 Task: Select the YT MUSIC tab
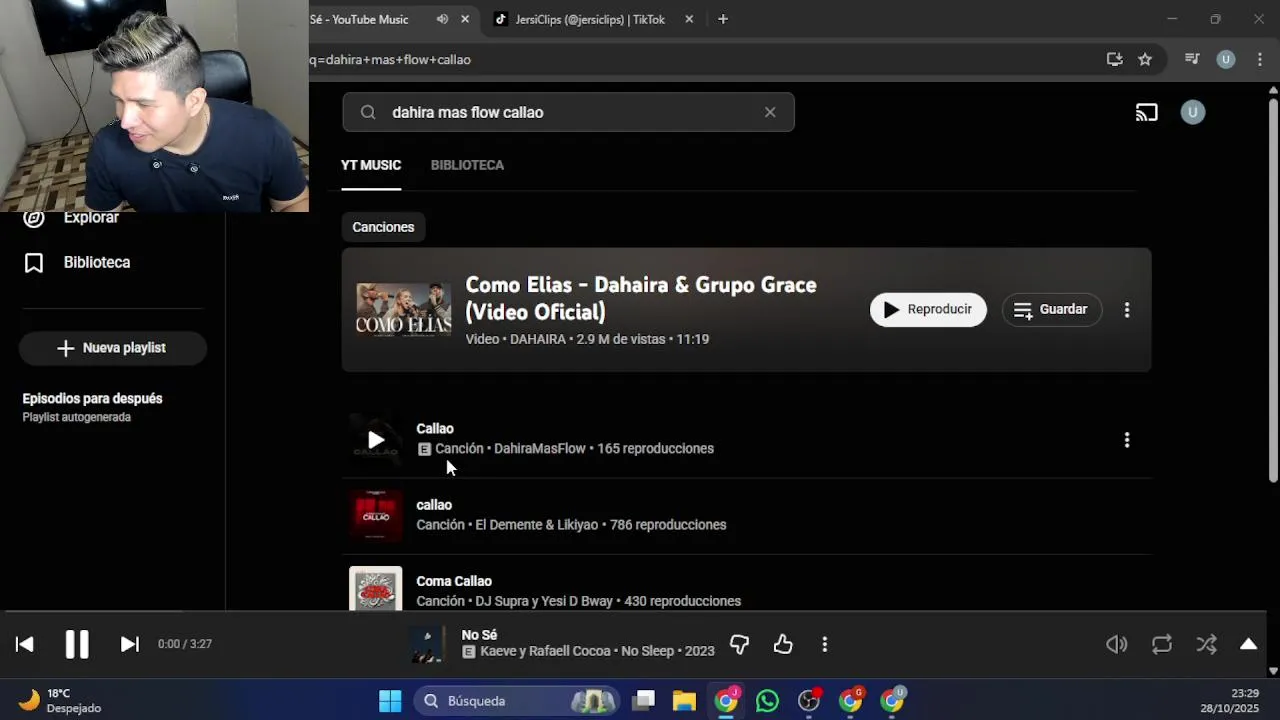point(371,165)
